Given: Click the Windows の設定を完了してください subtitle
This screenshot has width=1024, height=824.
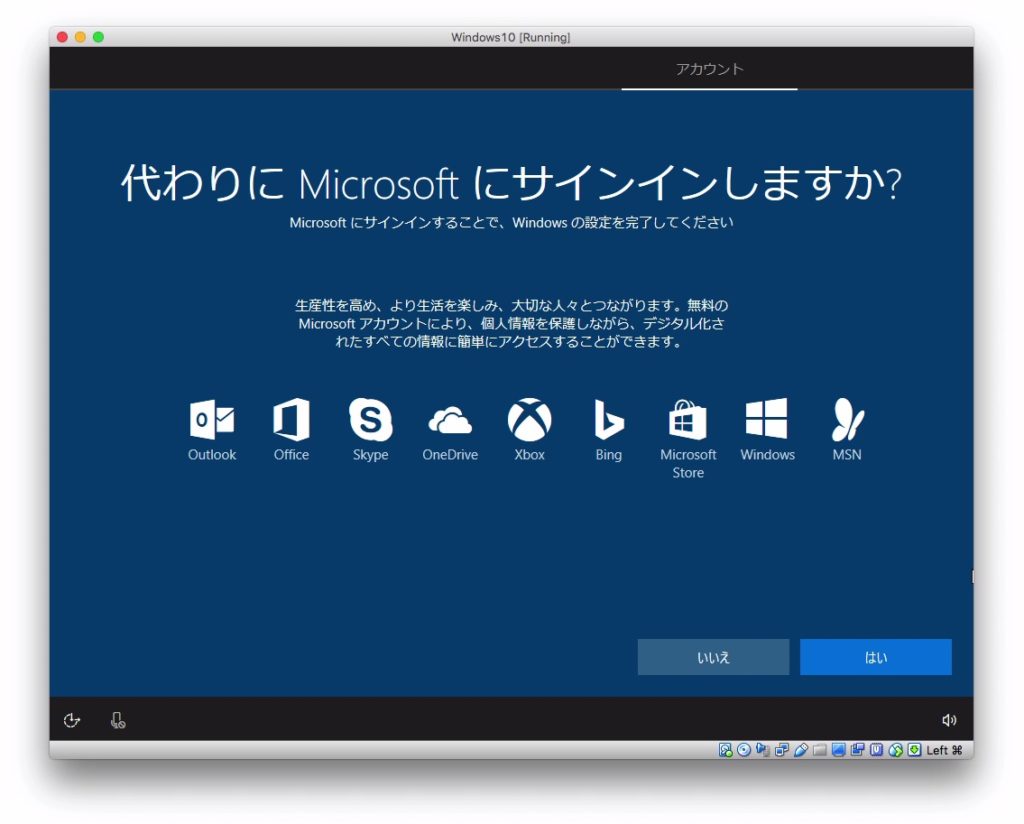Looking at the screenshot, I should click(x=622, y=223).
